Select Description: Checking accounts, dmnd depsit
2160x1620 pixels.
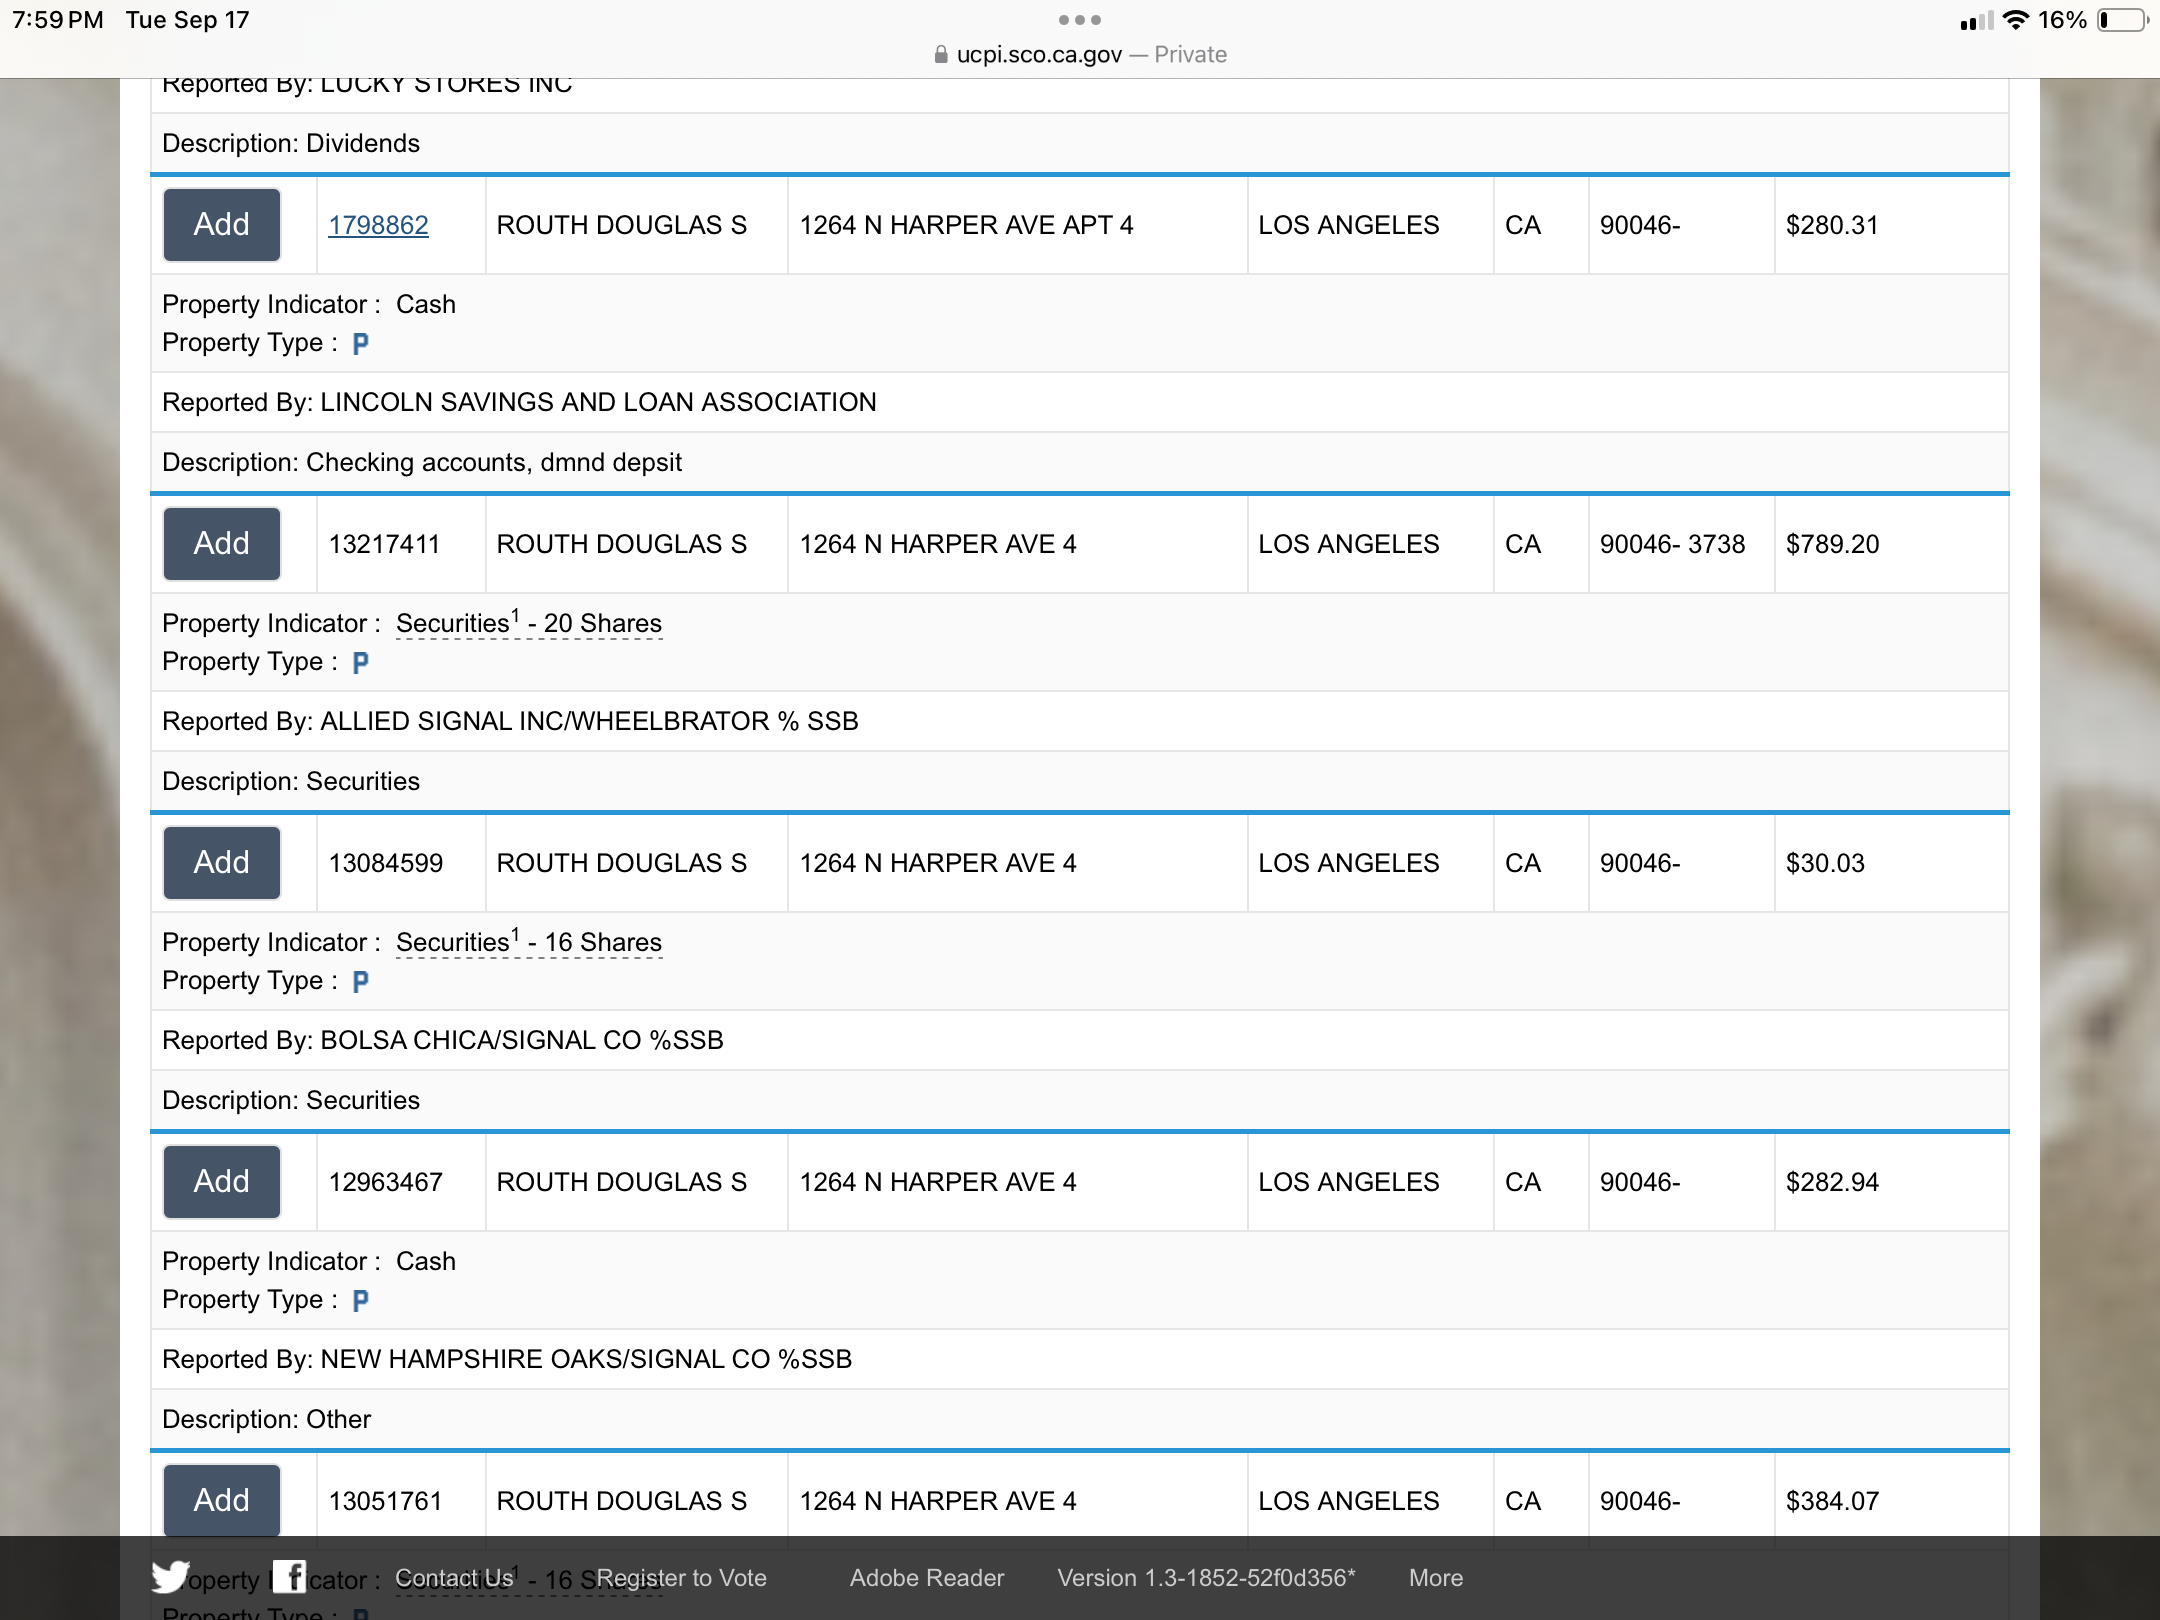point(422,462)
